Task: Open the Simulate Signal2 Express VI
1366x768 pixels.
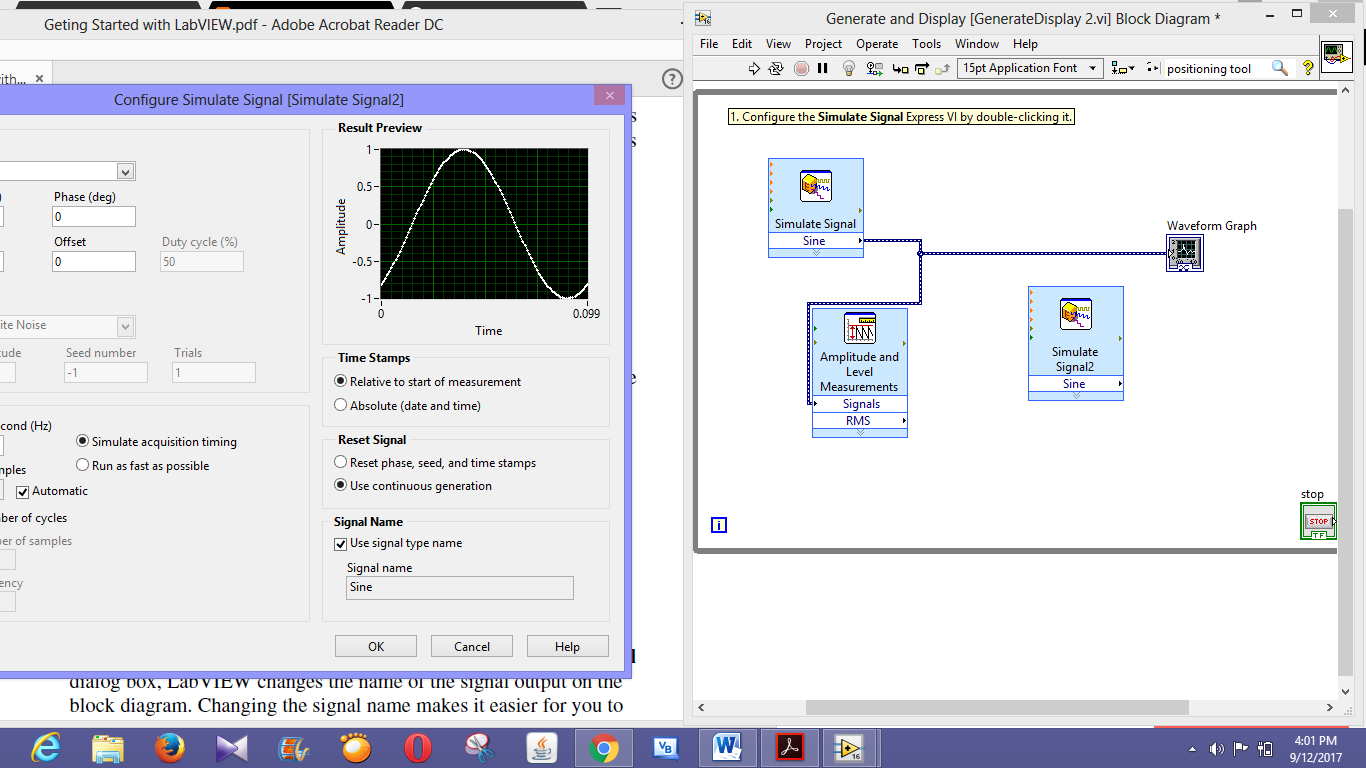Action: coord(1076,313)
